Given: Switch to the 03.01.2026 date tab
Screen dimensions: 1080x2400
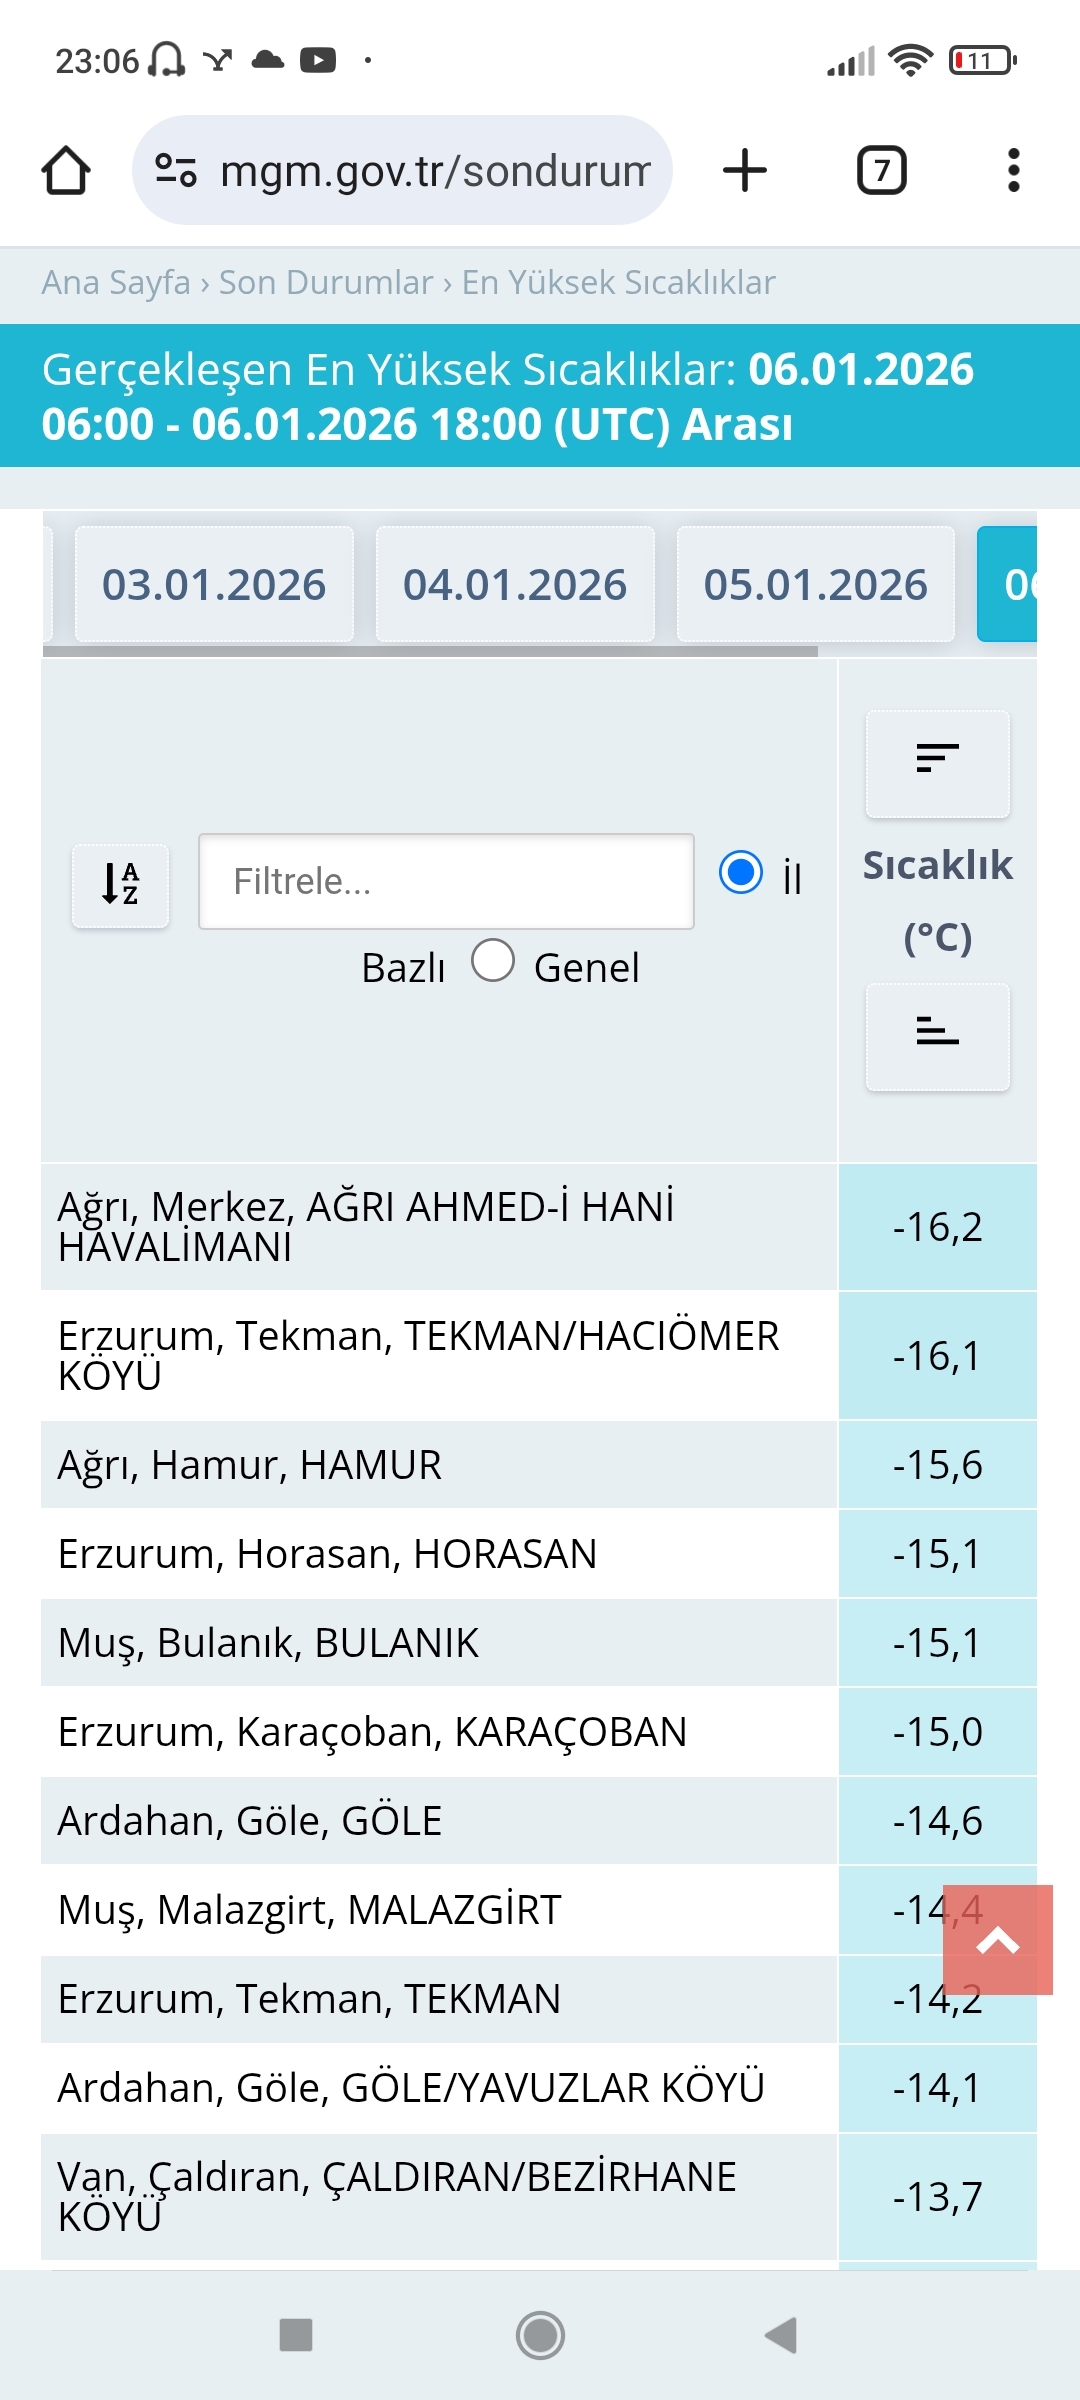Looking at the screenshot, I should [214, 584].
